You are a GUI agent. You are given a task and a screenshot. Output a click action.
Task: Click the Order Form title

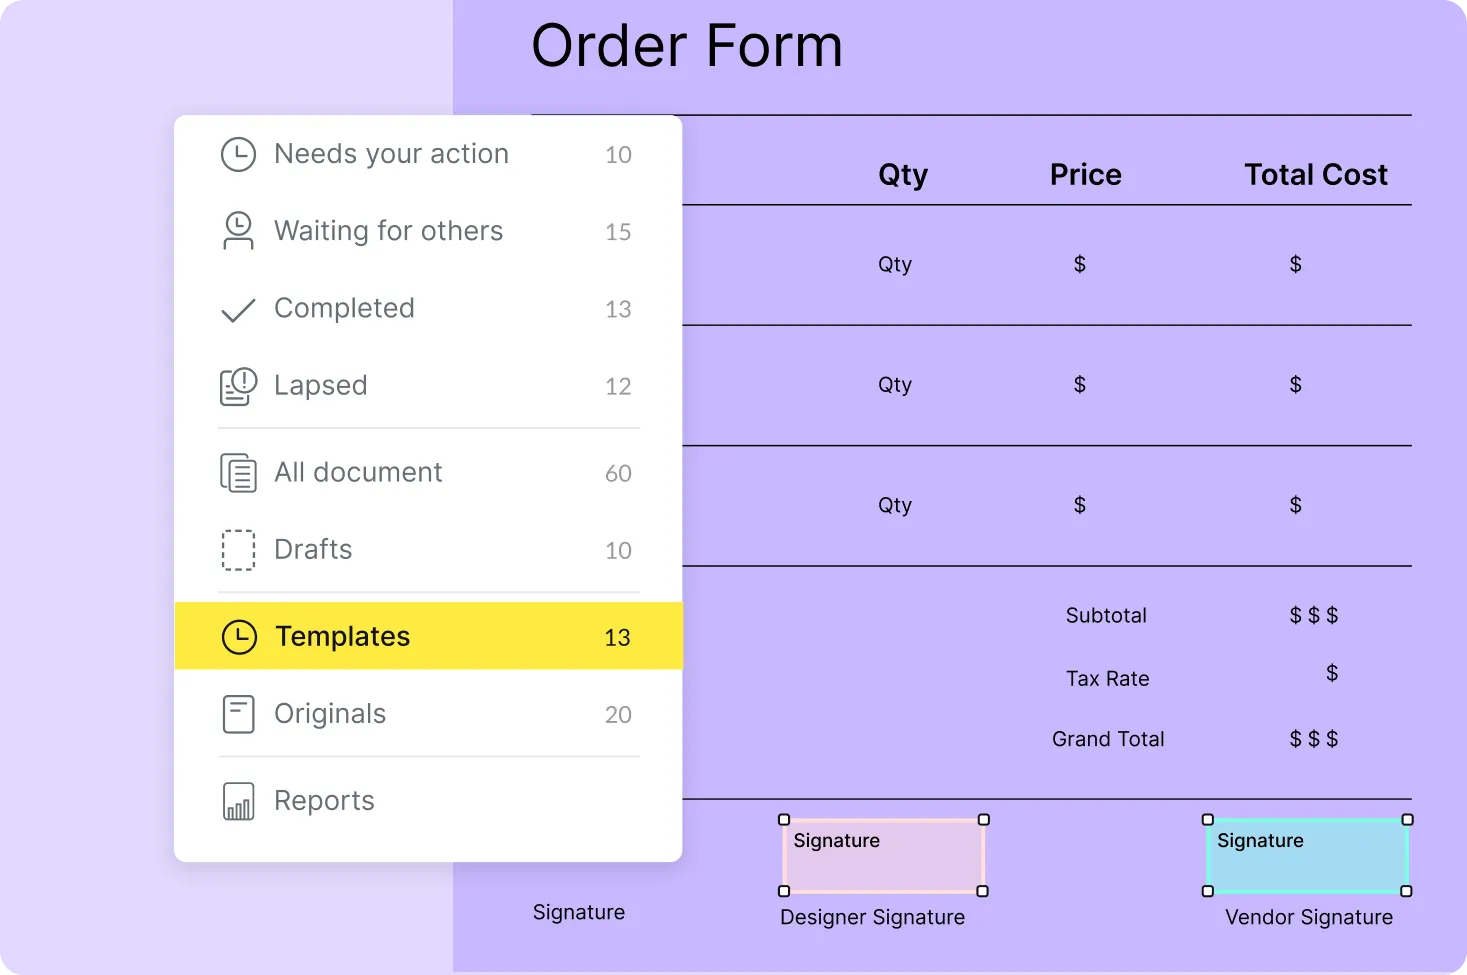pos(687,46)
